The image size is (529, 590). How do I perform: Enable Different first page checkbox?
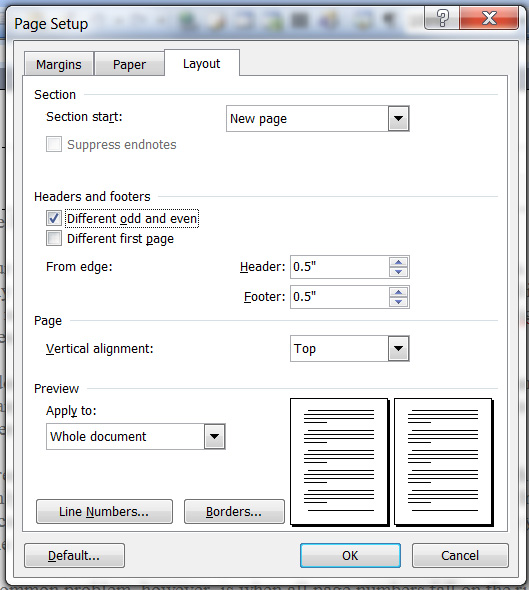pyautogui.click(x=54, y=238)
